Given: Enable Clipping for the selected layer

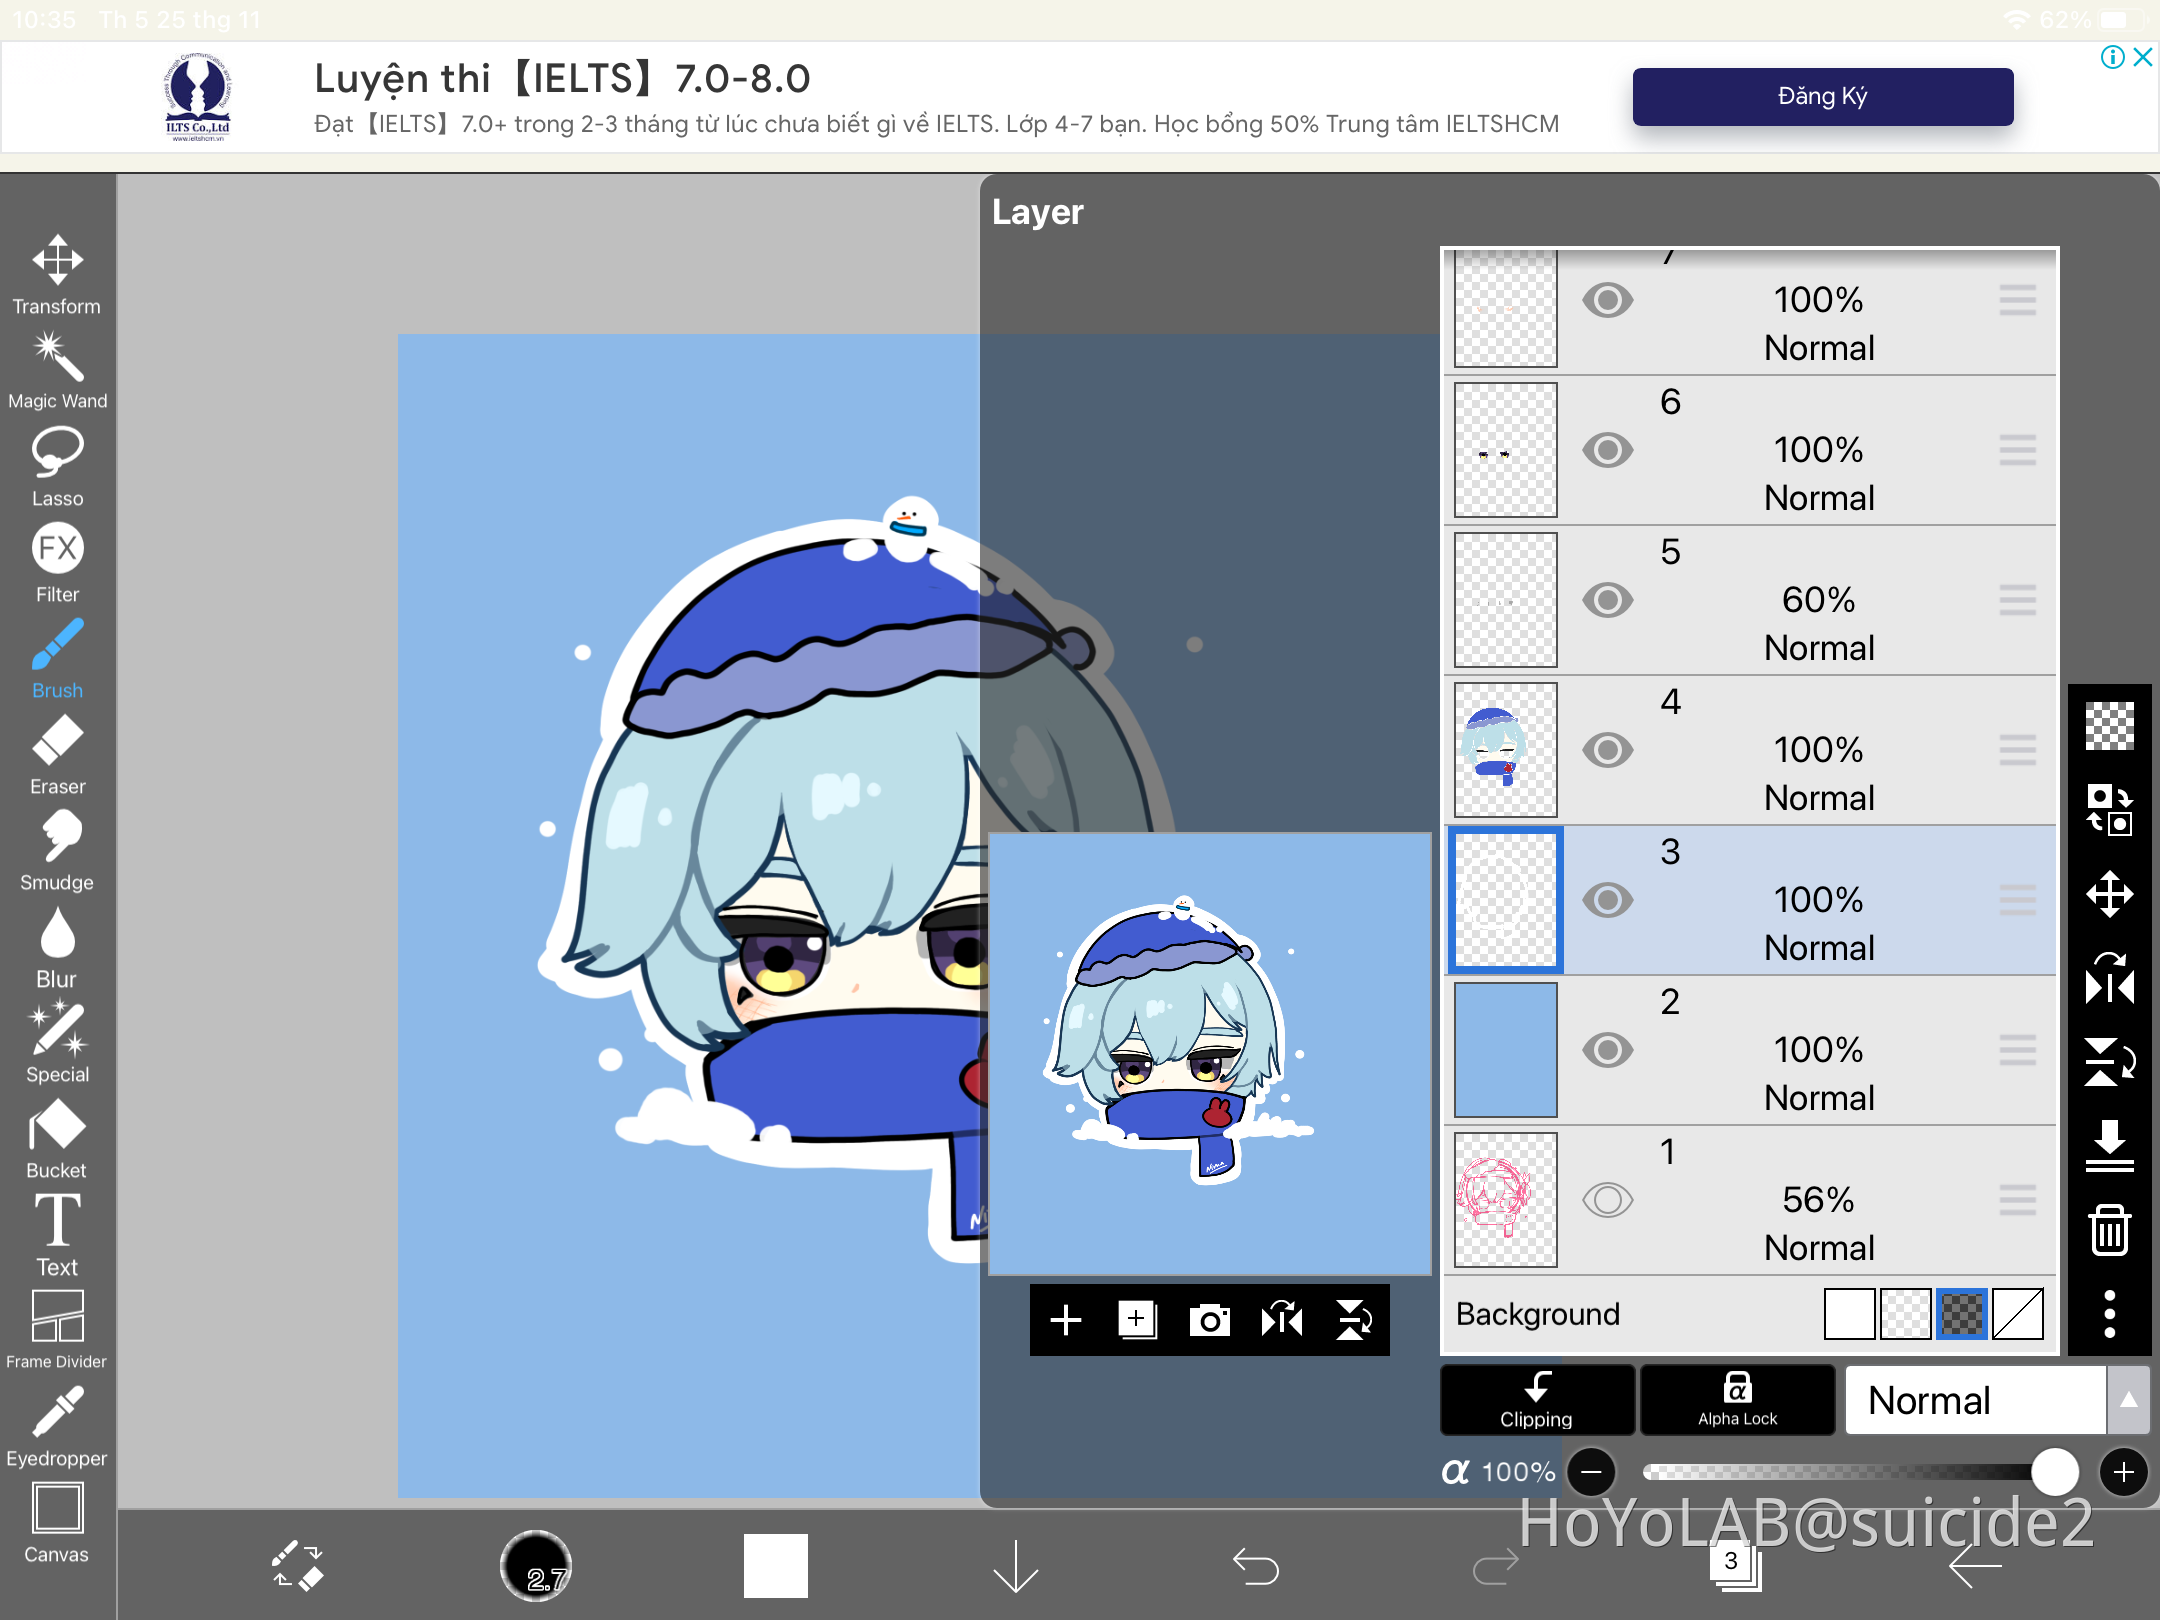Looking at the screenshot, I should [1536, 1400].
